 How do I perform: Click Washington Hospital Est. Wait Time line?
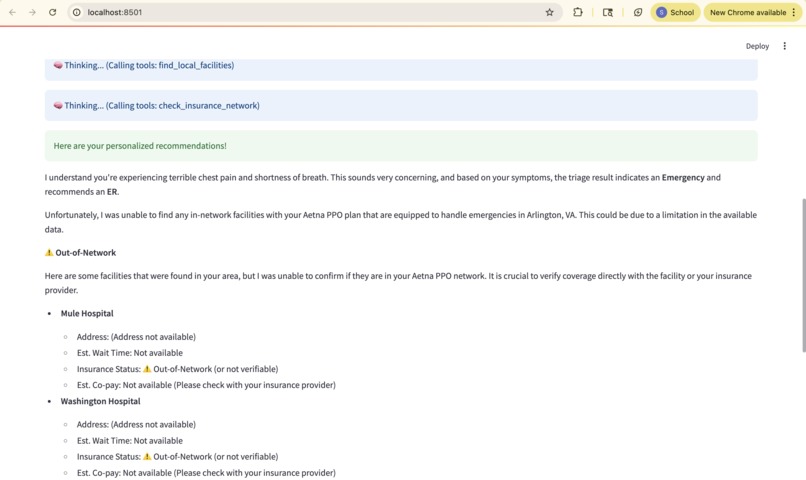tap(130, 441)
